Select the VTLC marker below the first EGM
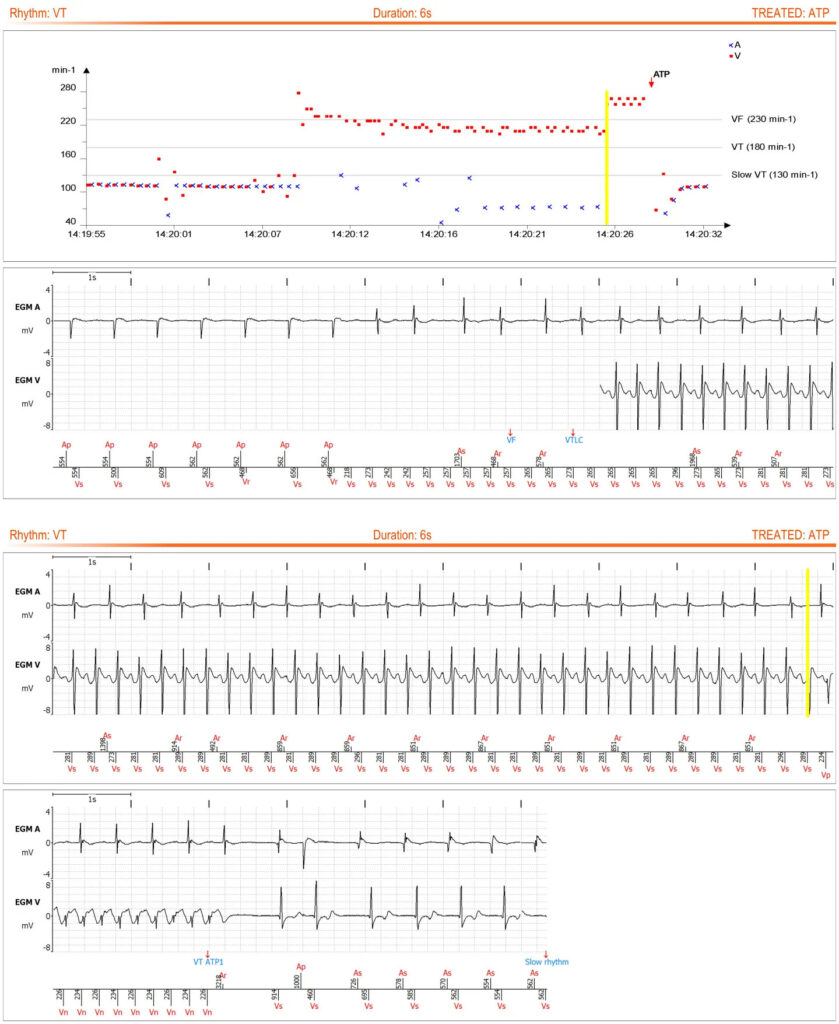 click(573, 436)
